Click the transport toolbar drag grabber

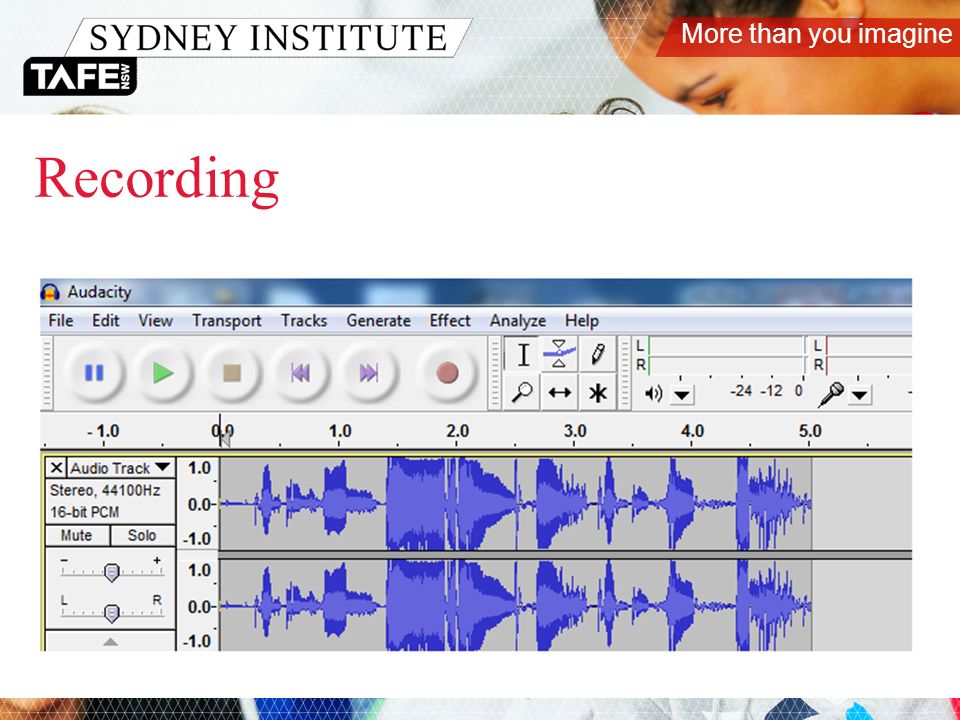(x=47, y=373)
